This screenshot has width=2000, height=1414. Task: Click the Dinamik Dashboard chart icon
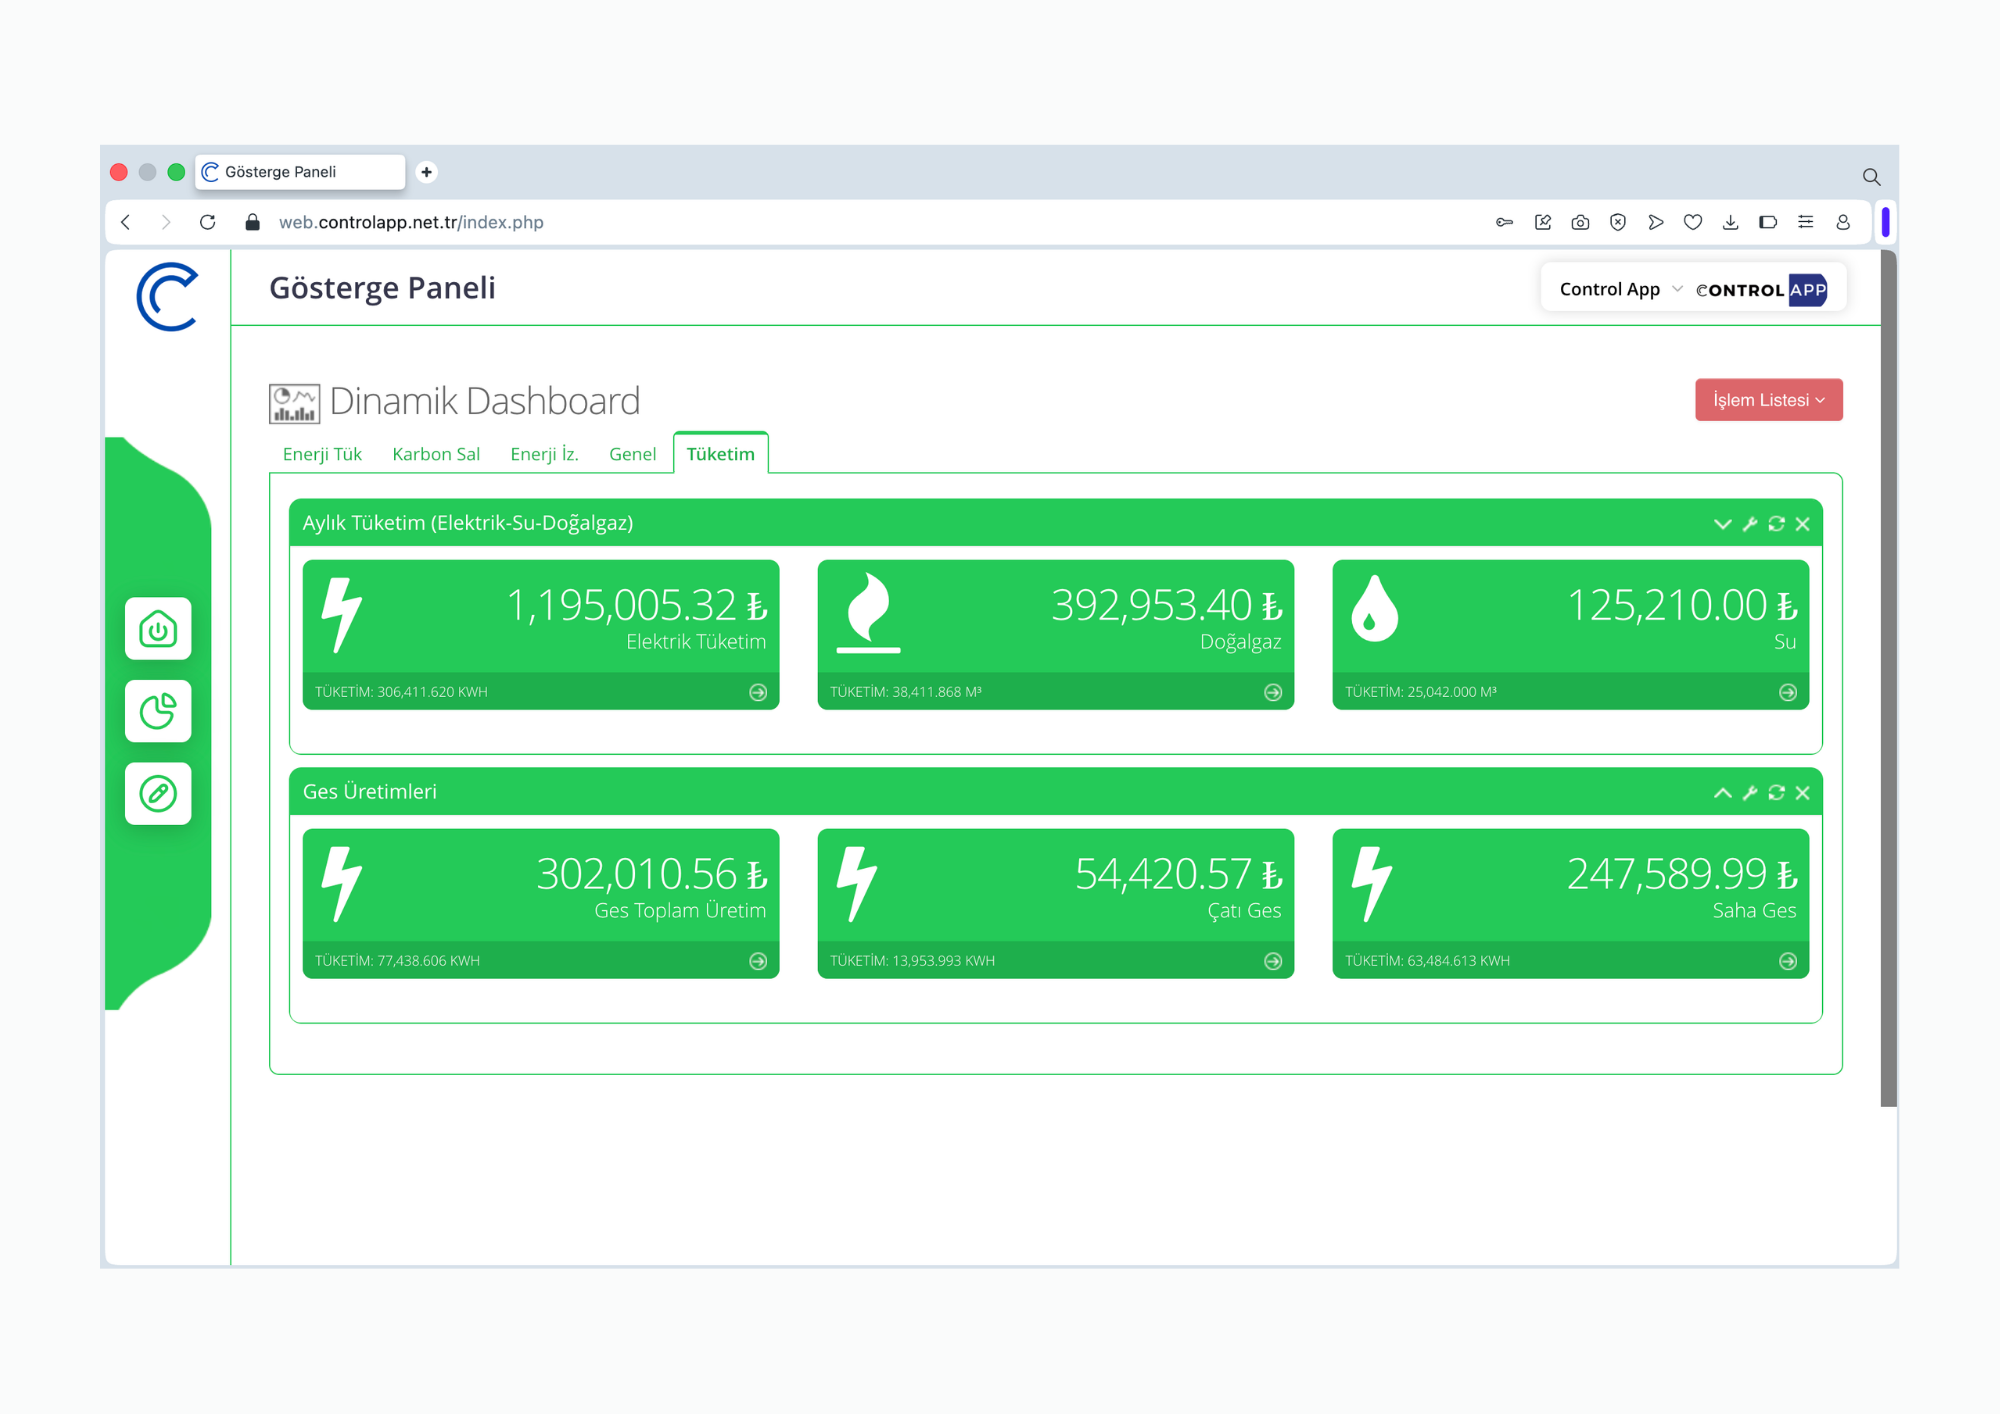[294, 404]
